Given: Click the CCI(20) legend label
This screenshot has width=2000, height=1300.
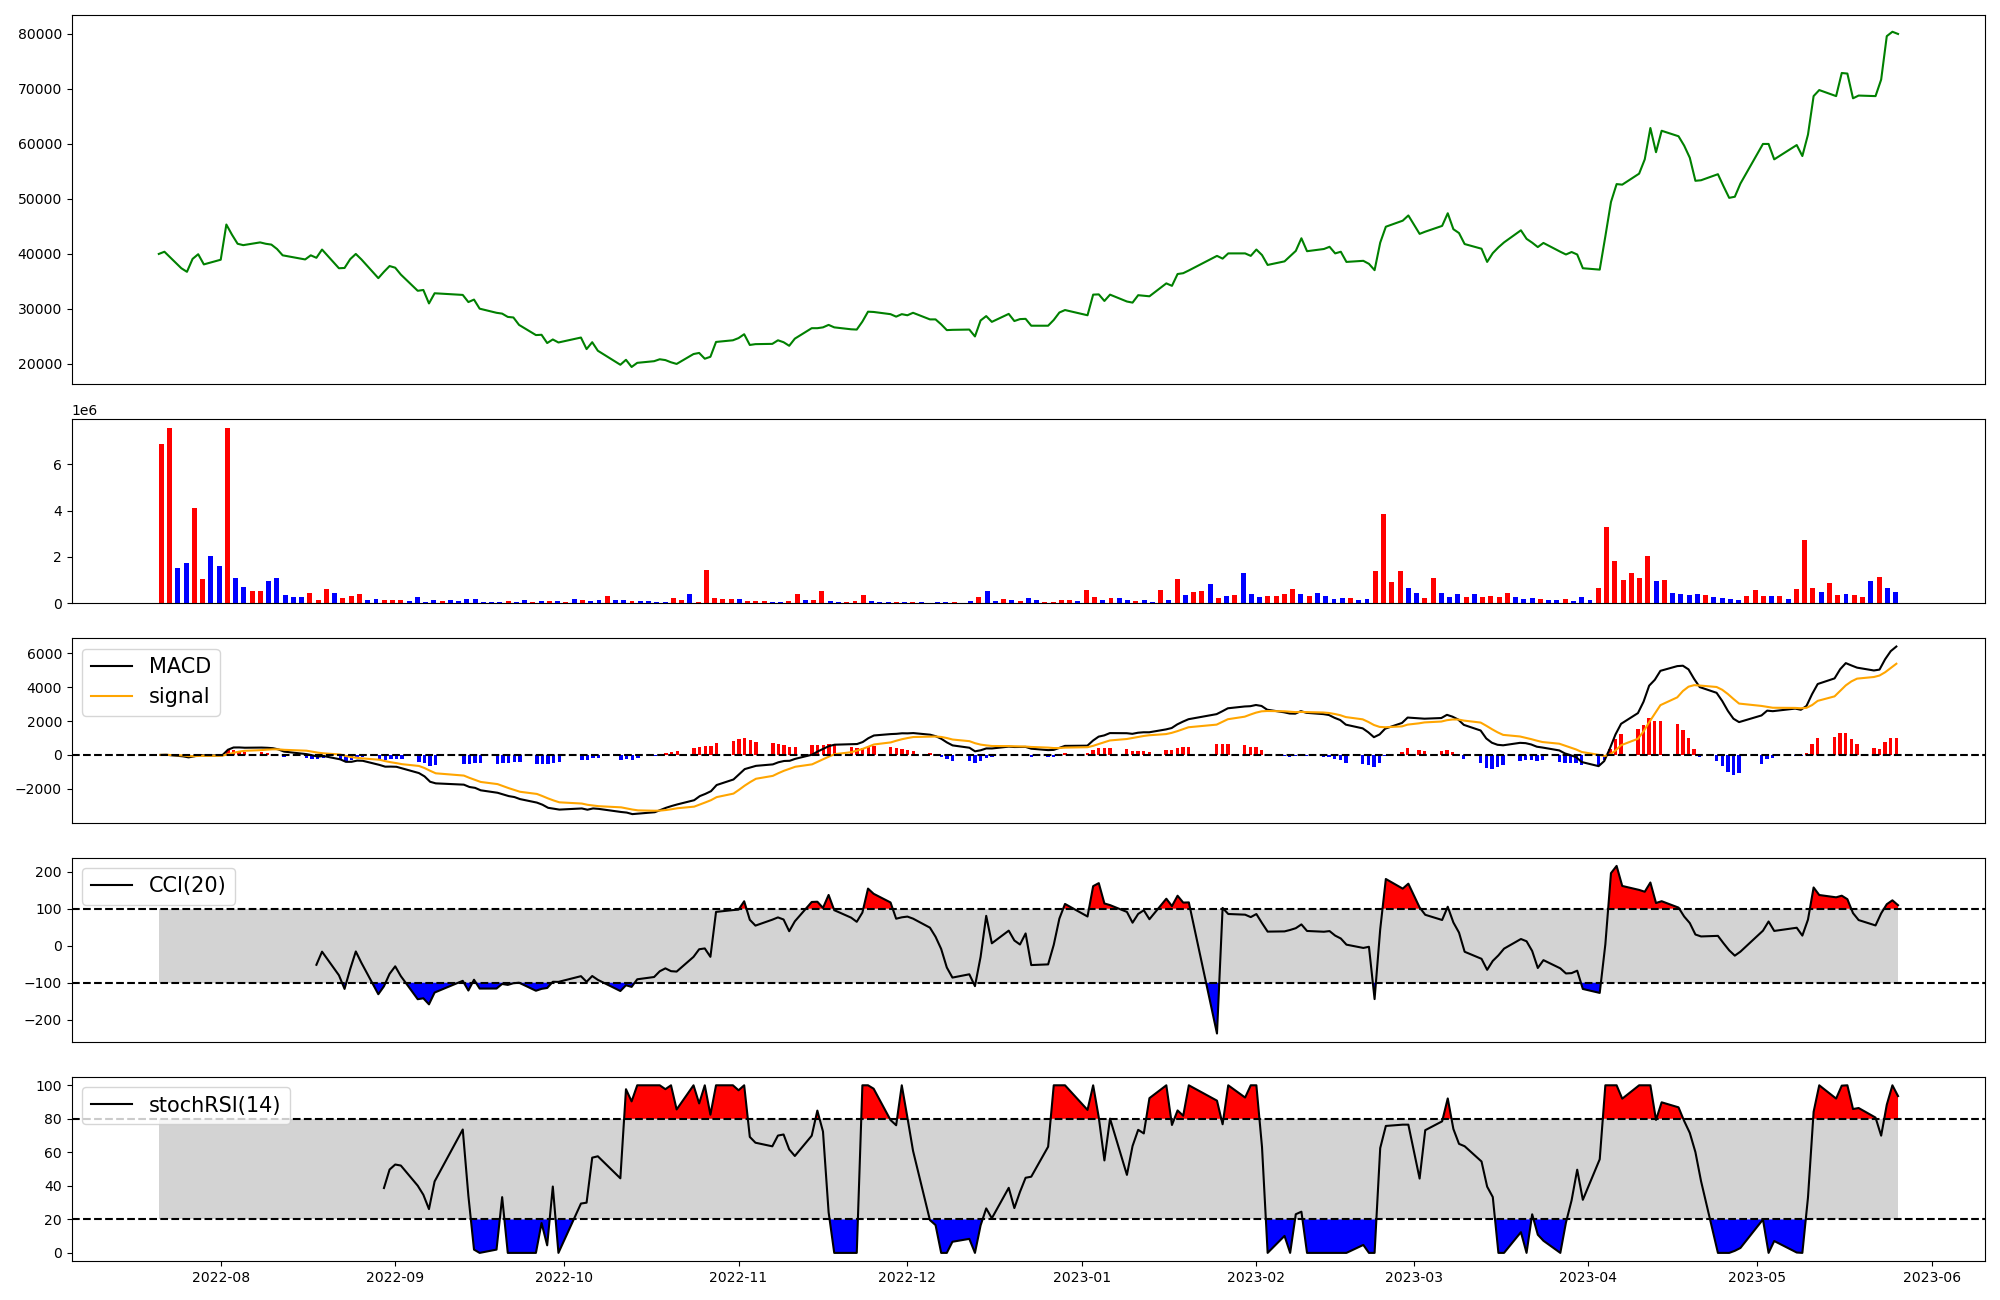Looking at the screenshot, I should (187, 885).
